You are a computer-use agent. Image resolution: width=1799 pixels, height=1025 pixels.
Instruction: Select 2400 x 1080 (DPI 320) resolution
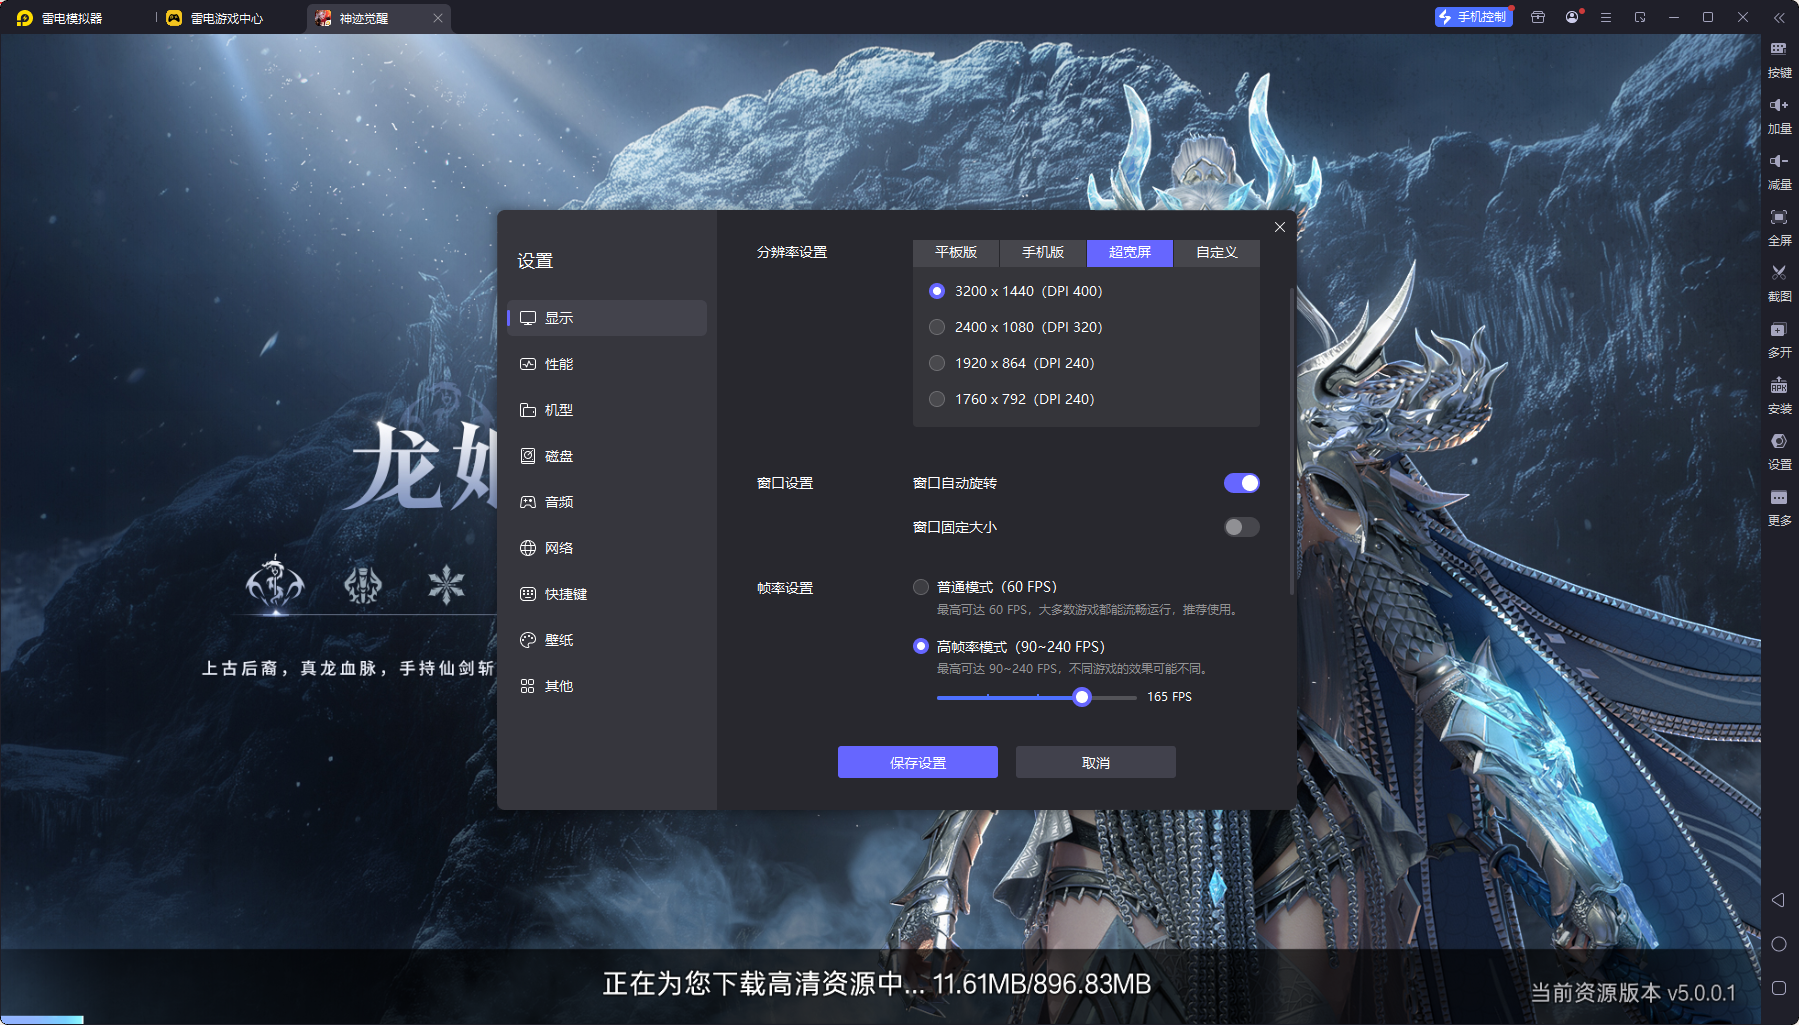[x=1016, y=327]
